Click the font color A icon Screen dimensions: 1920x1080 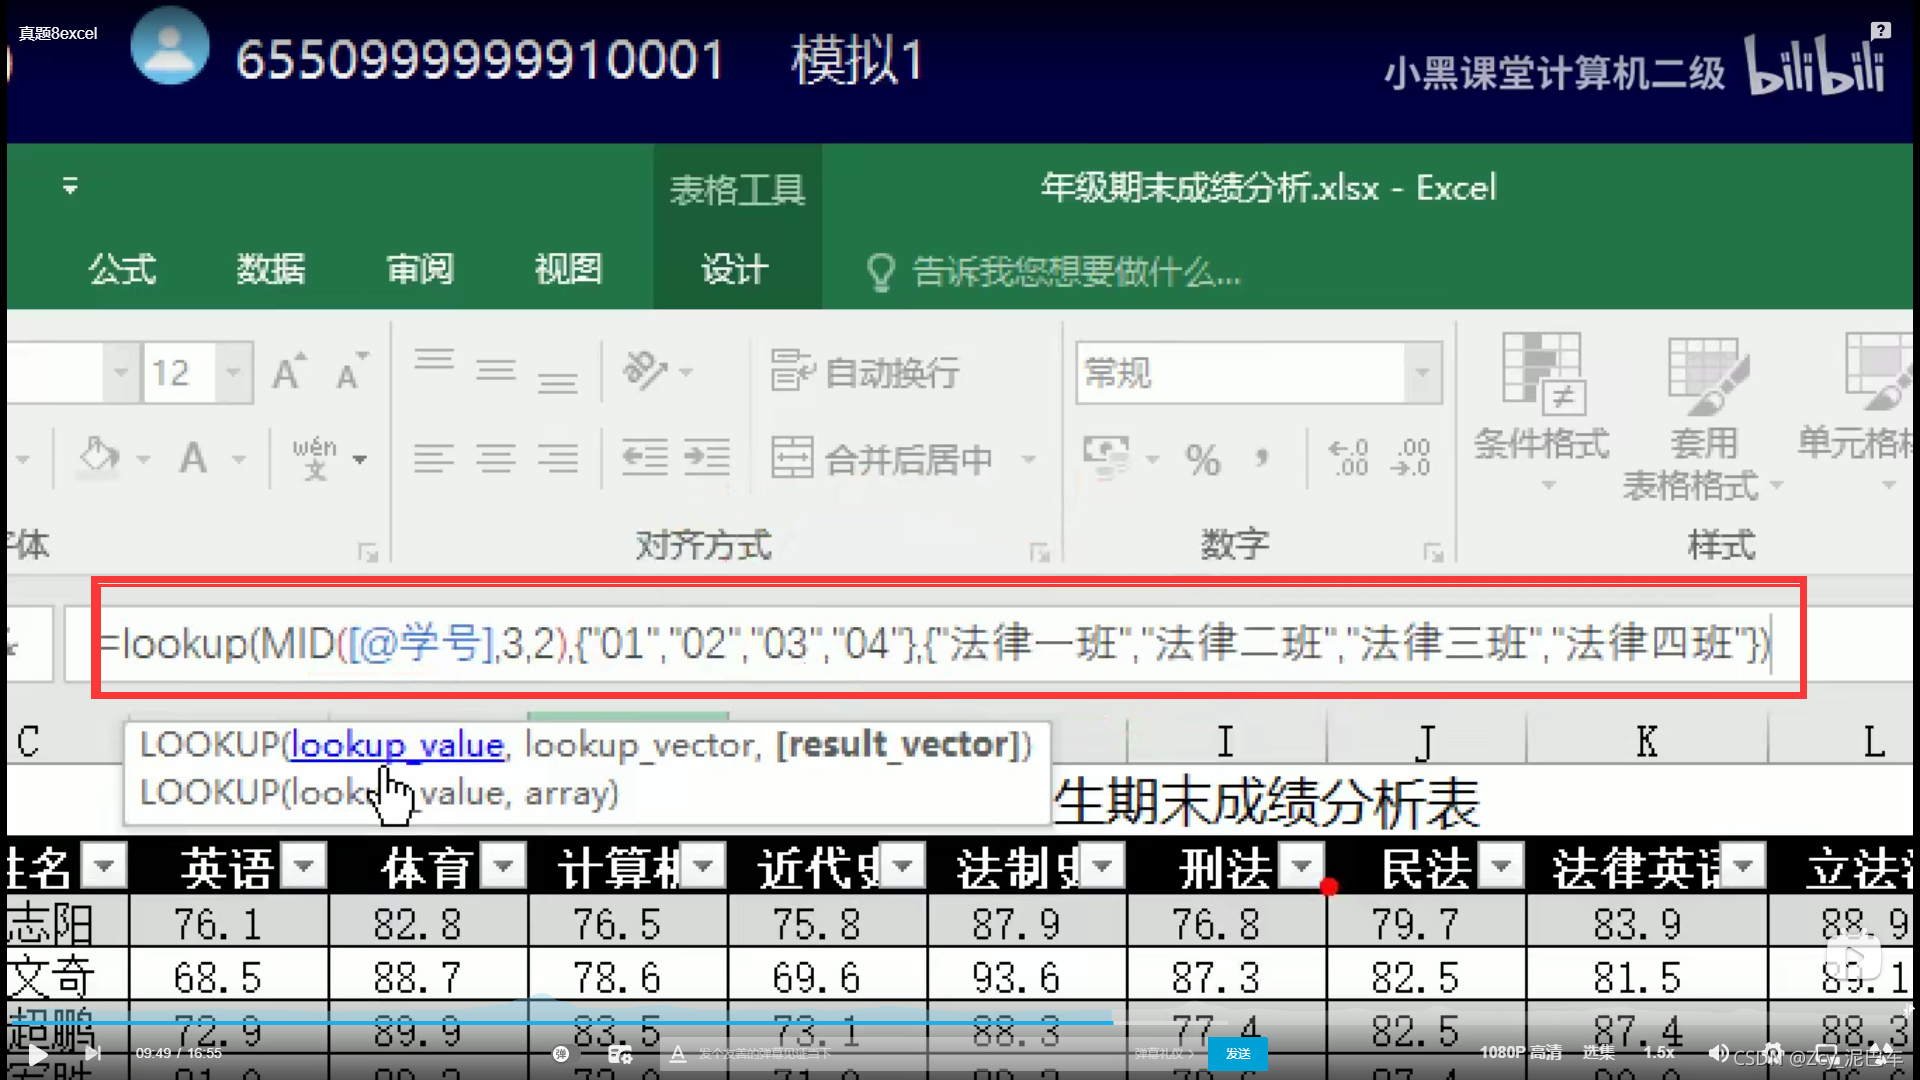(x=193, y=459)
